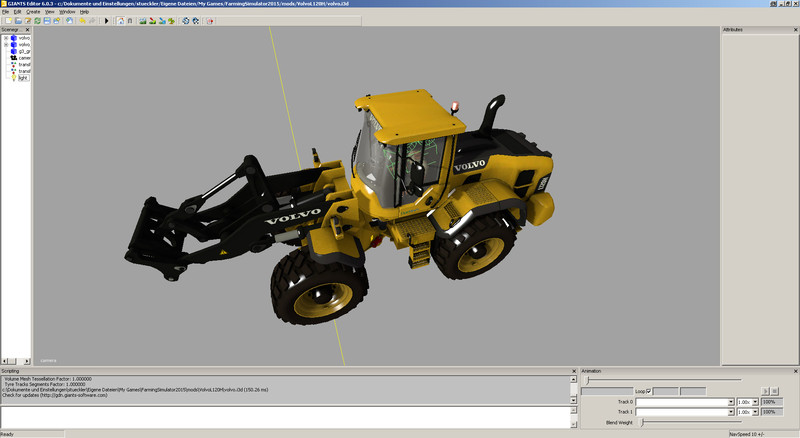Click the New scene toolbar icon

point(8,21)
